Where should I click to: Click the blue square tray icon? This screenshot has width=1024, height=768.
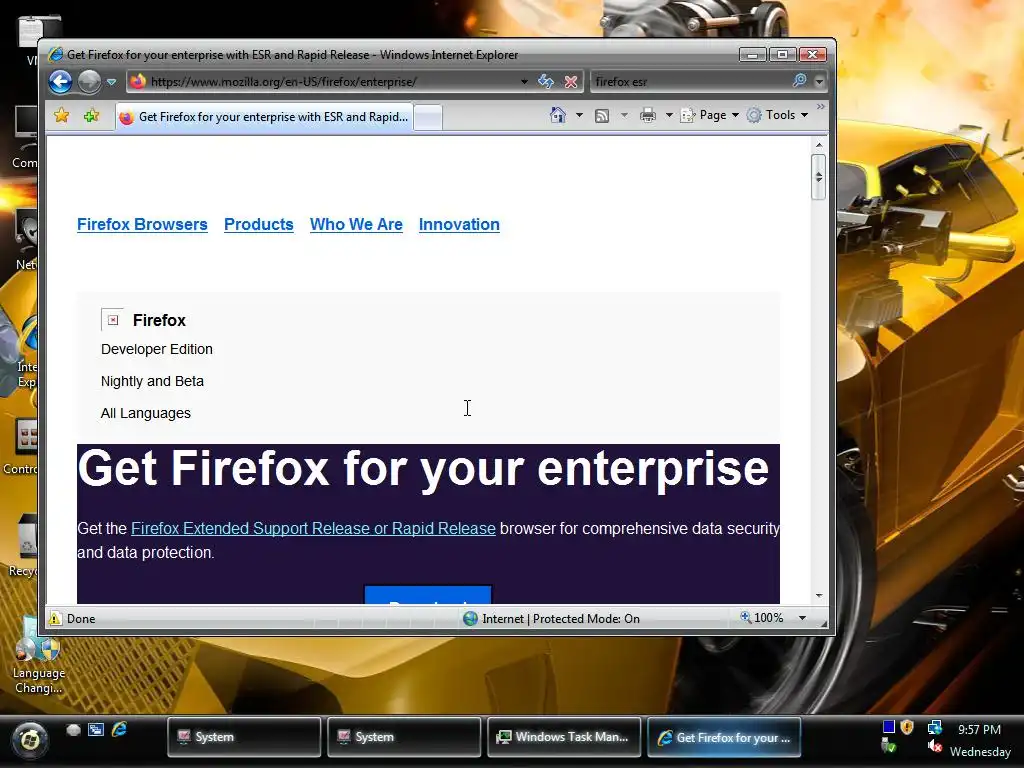tap(889, 727)
